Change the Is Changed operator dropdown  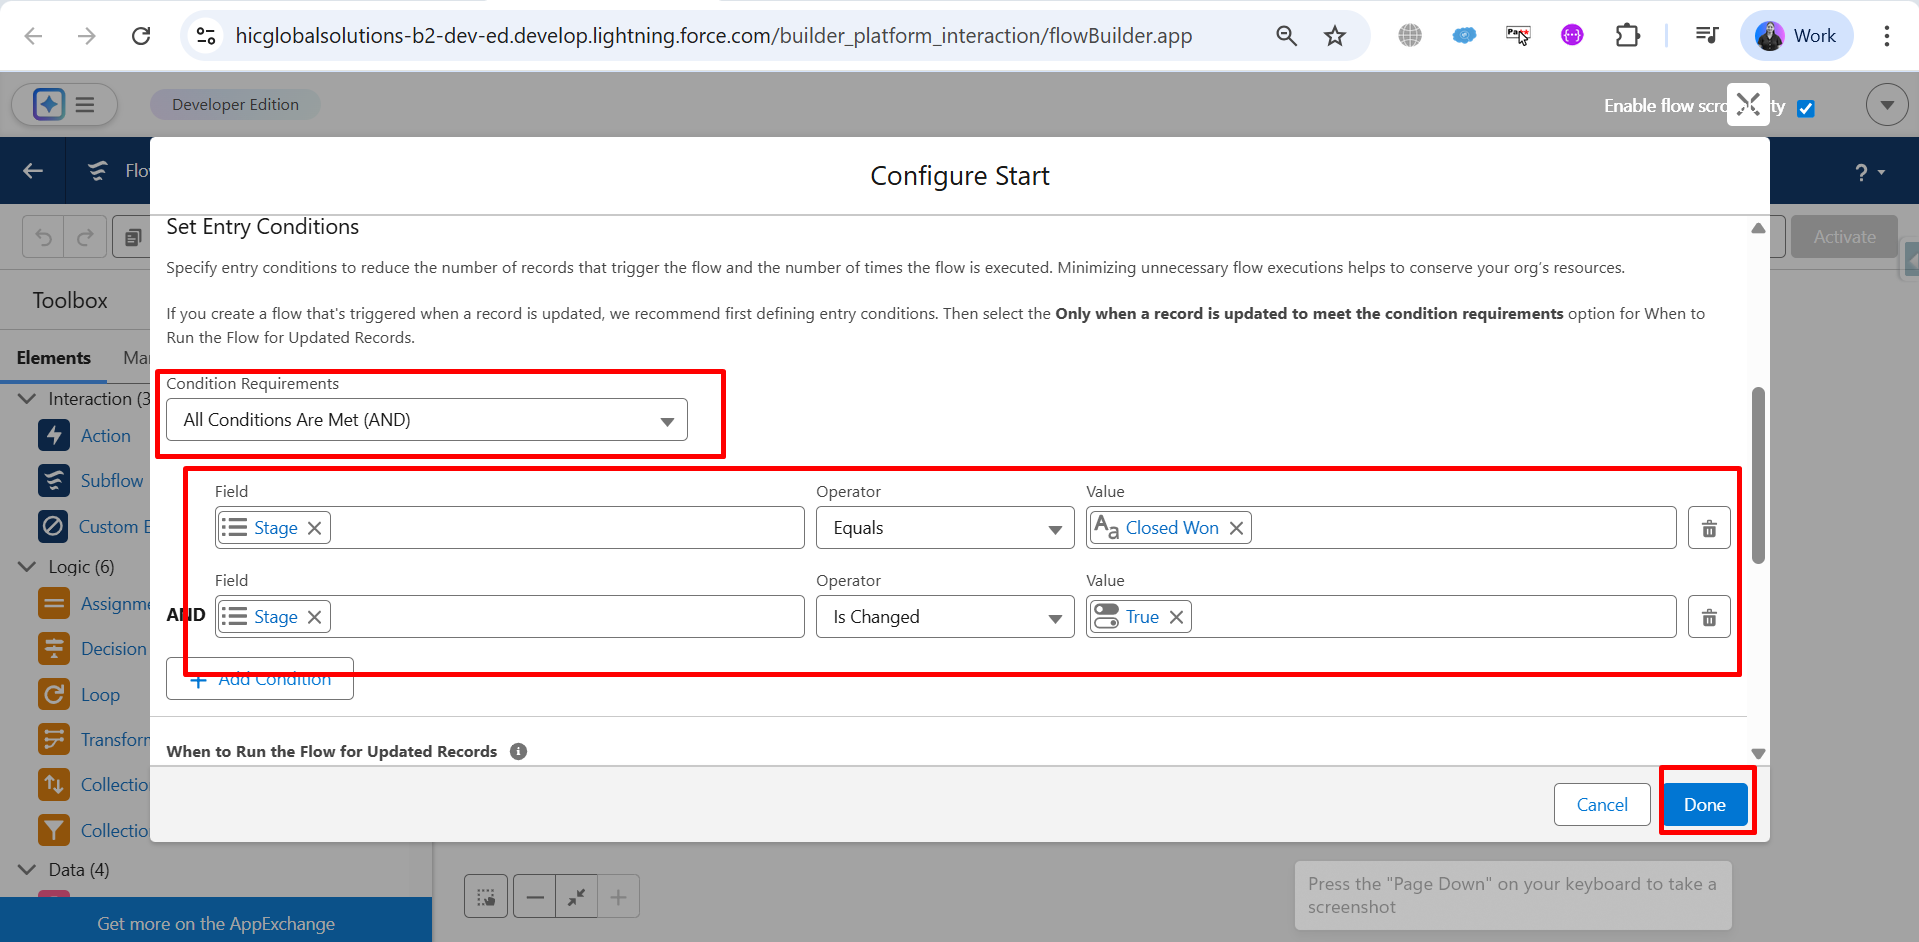point(945,617)
